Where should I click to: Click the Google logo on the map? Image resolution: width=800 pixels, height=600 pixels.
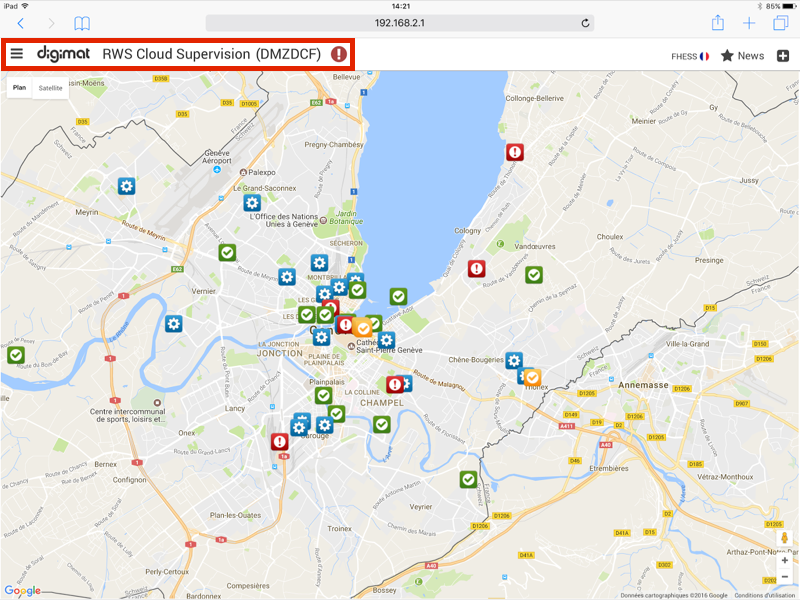point(22,590)
